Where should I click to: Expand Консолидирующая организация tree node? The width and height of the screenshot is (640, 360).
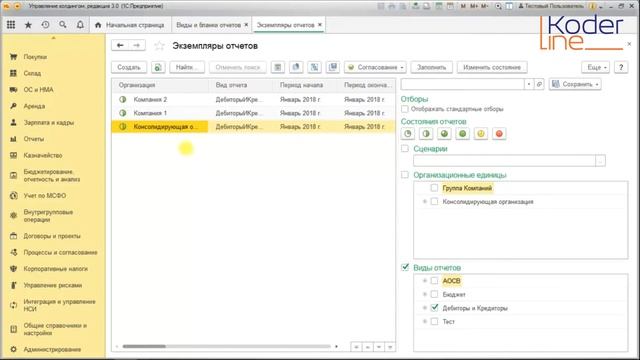point(425,202)
